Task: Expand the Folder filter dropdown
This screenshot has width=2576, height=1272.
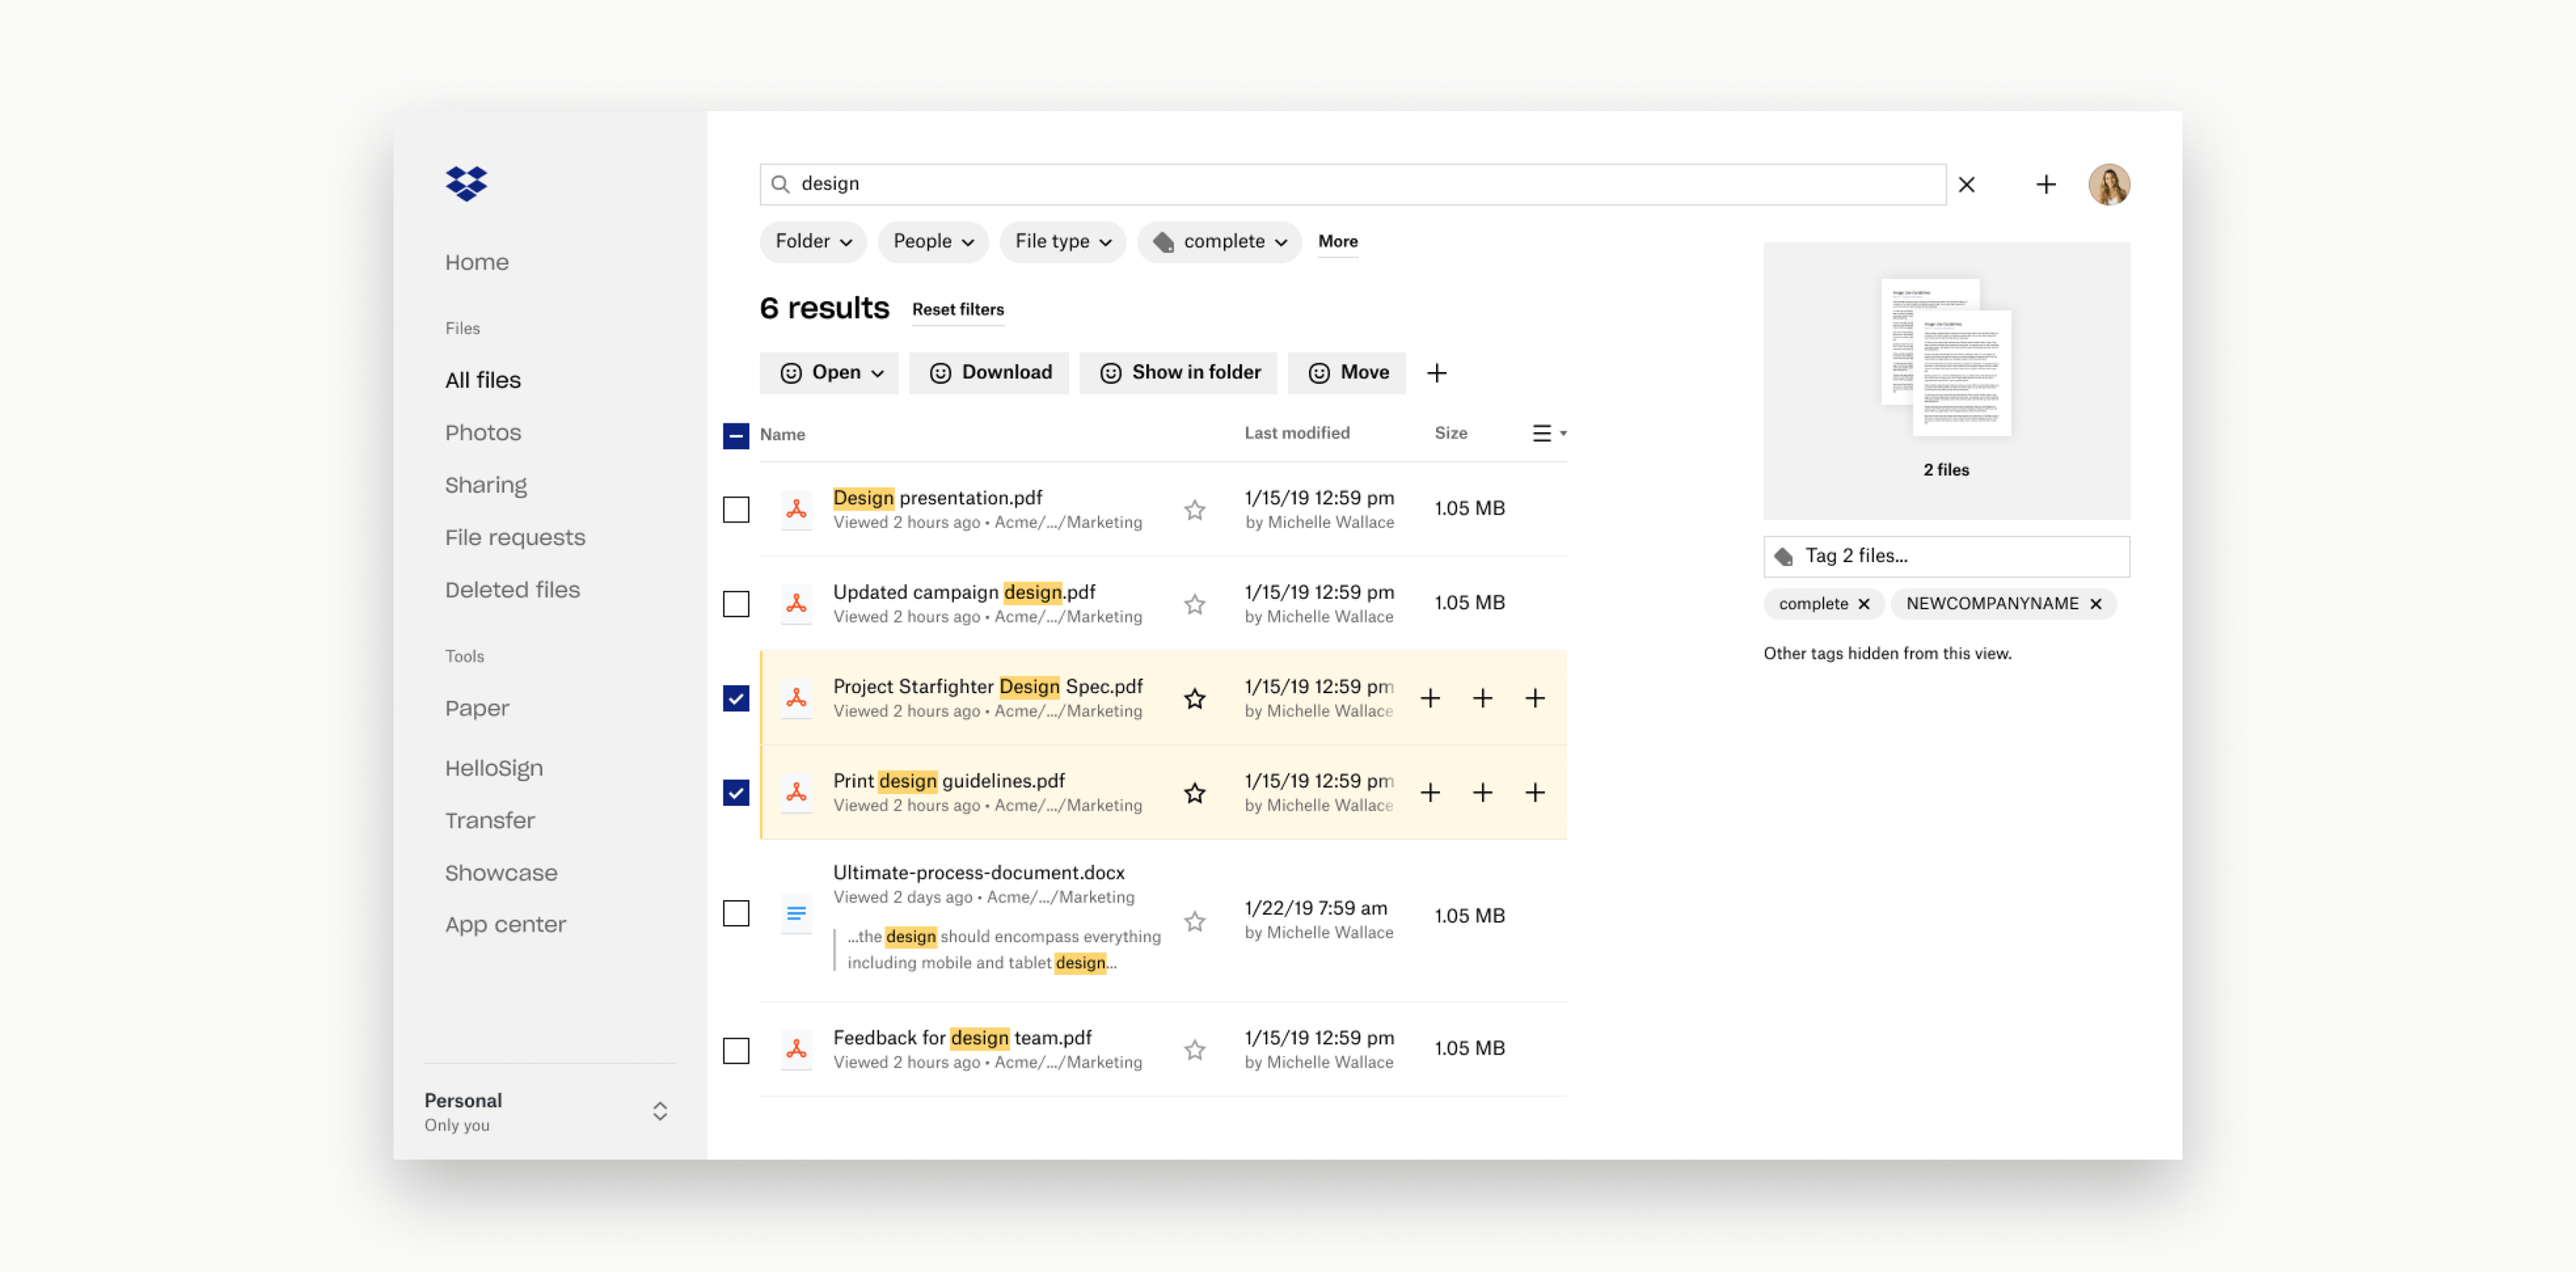Action: (x=813, y=242)
